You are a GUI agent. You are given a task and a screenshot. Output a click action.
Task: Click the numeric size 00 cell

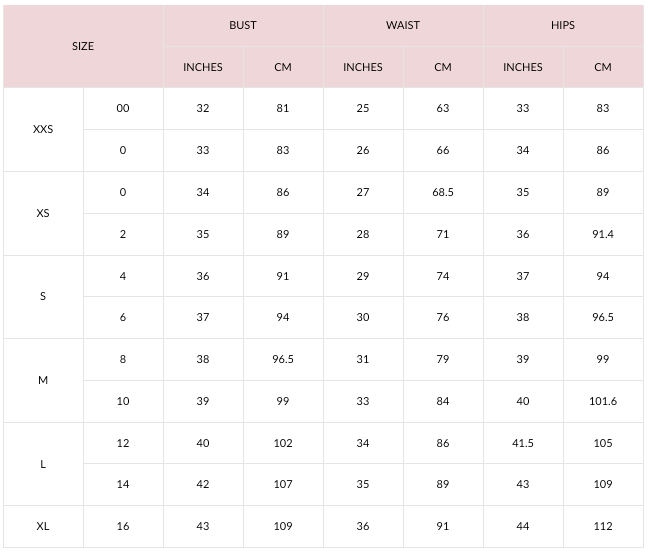[x=123, y=108]
